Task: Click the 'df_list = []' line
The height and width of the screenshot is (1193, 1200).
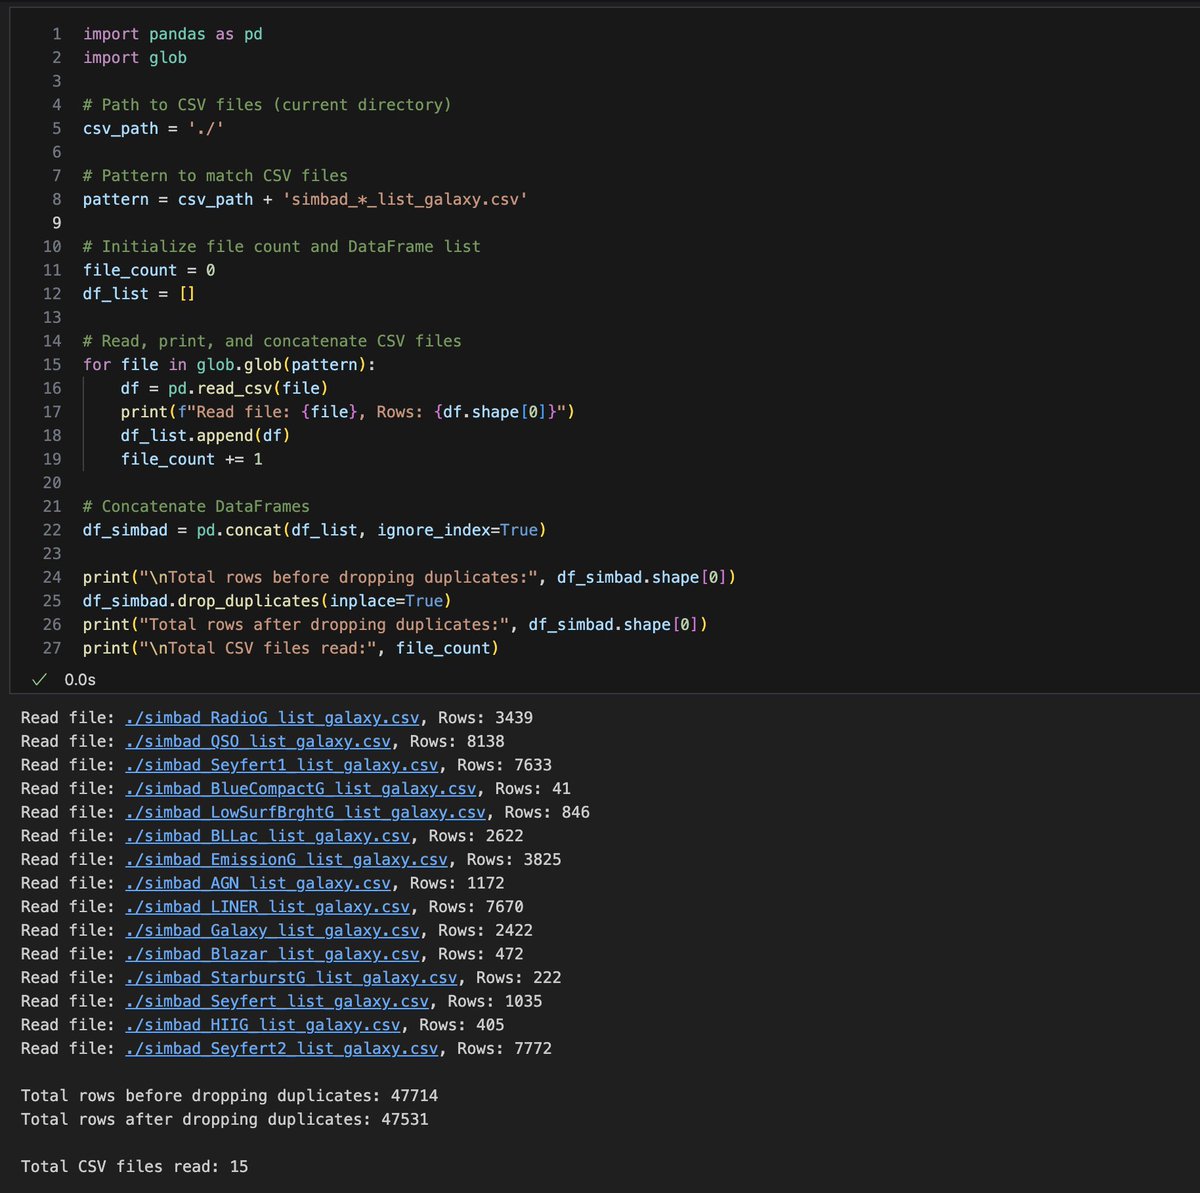Action: point(139,294)
